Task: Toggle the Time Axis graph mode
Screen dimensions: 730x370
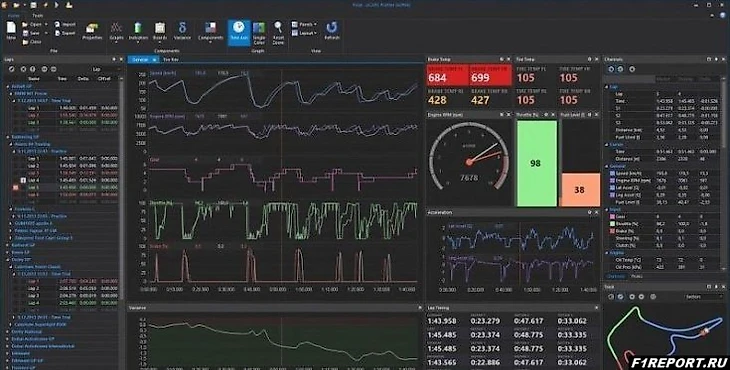Action: coord(239,33)
